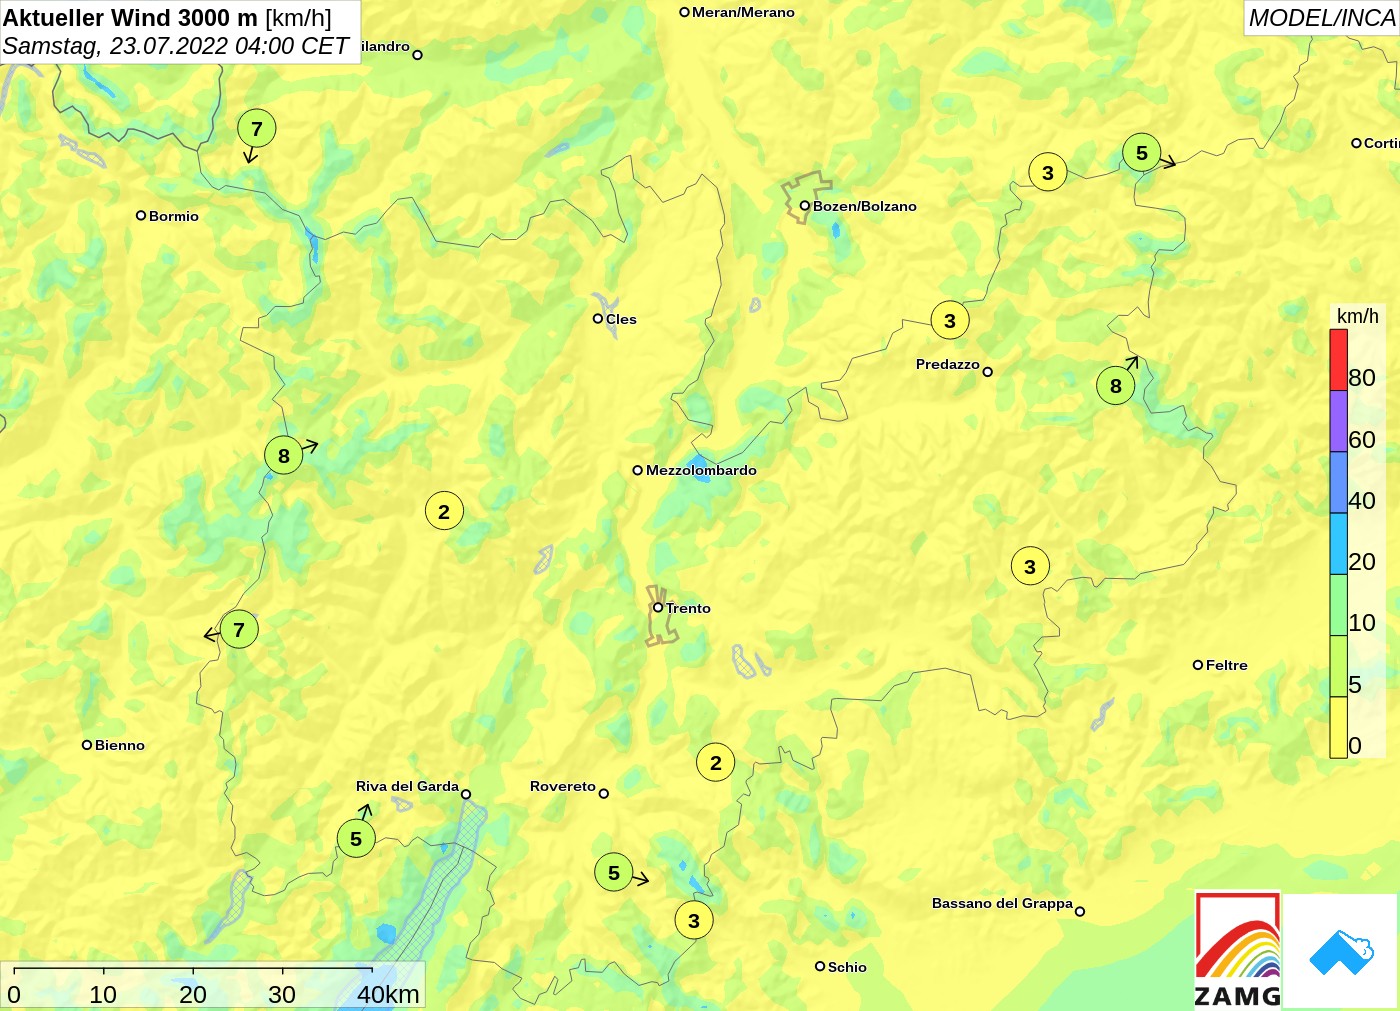Click the Meran/Merano location dot
The height and width of the screenshot is (1011, 1400).
[685, 12]
